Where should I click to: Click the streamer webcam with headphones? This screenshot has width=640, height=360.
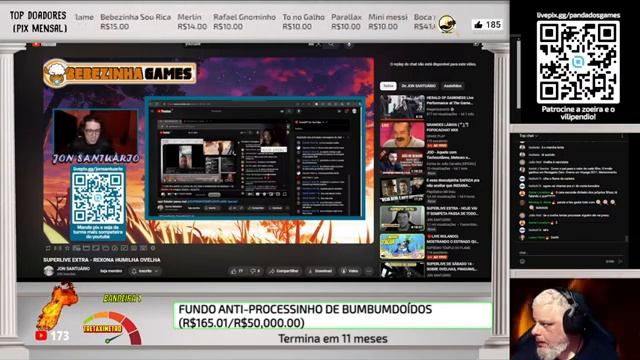click(575, 320)
